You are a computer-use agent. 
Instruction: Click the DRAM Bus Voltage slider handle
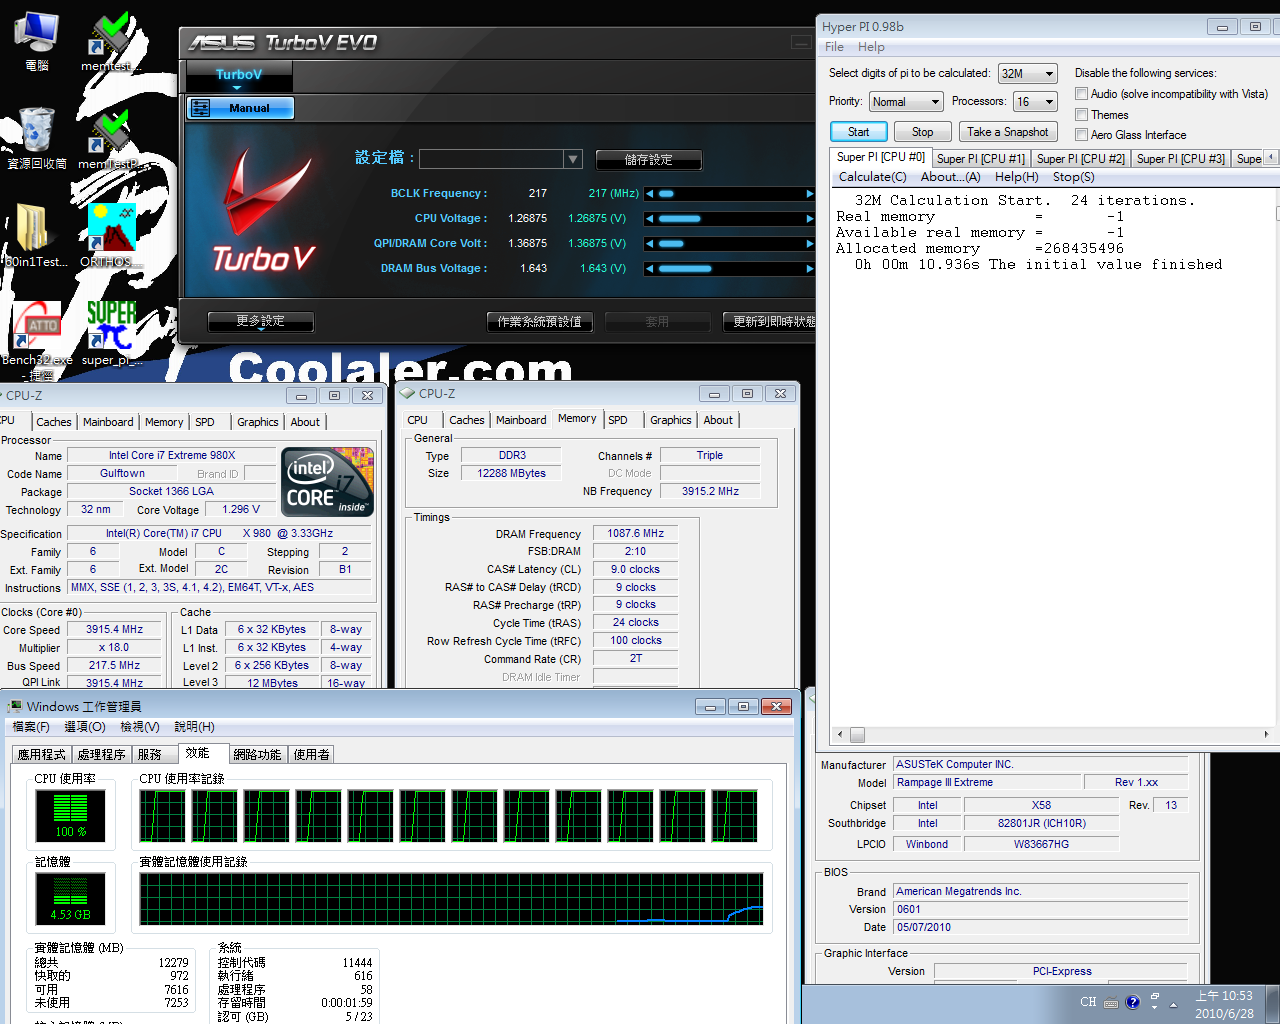point(685,268)
